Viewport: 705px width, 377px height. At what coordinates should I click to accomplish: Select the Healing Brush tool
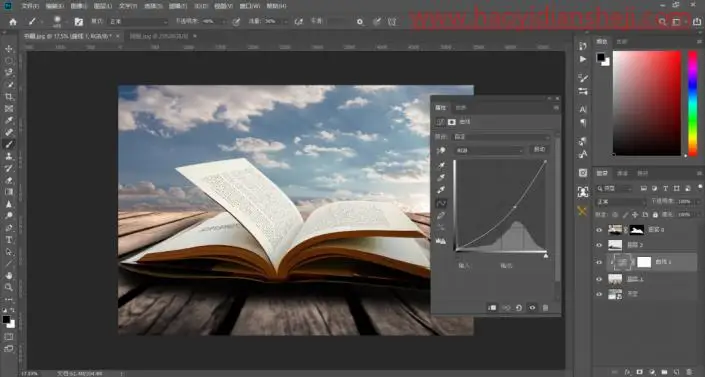tap(9, 132)
